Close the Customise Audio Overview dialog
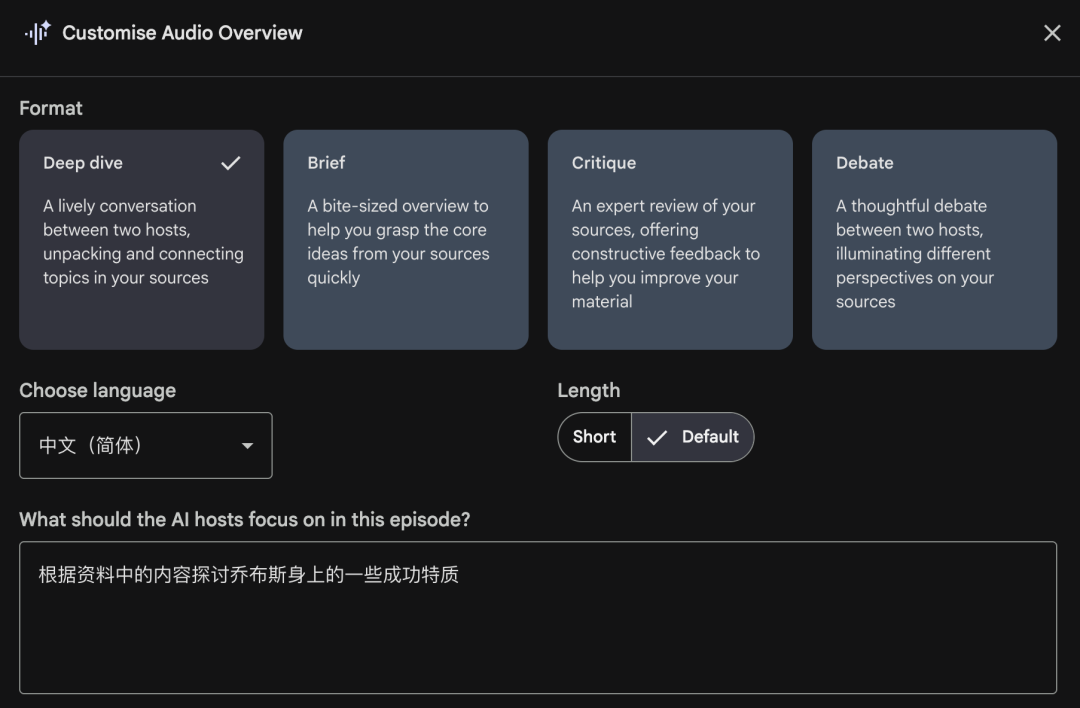 (1052, 32)
